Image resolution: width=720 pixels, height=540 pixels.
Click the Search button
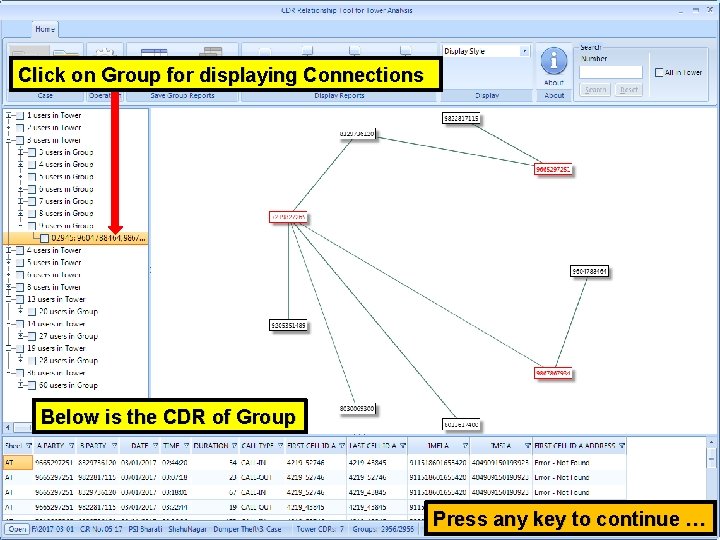tap(595, 90)
